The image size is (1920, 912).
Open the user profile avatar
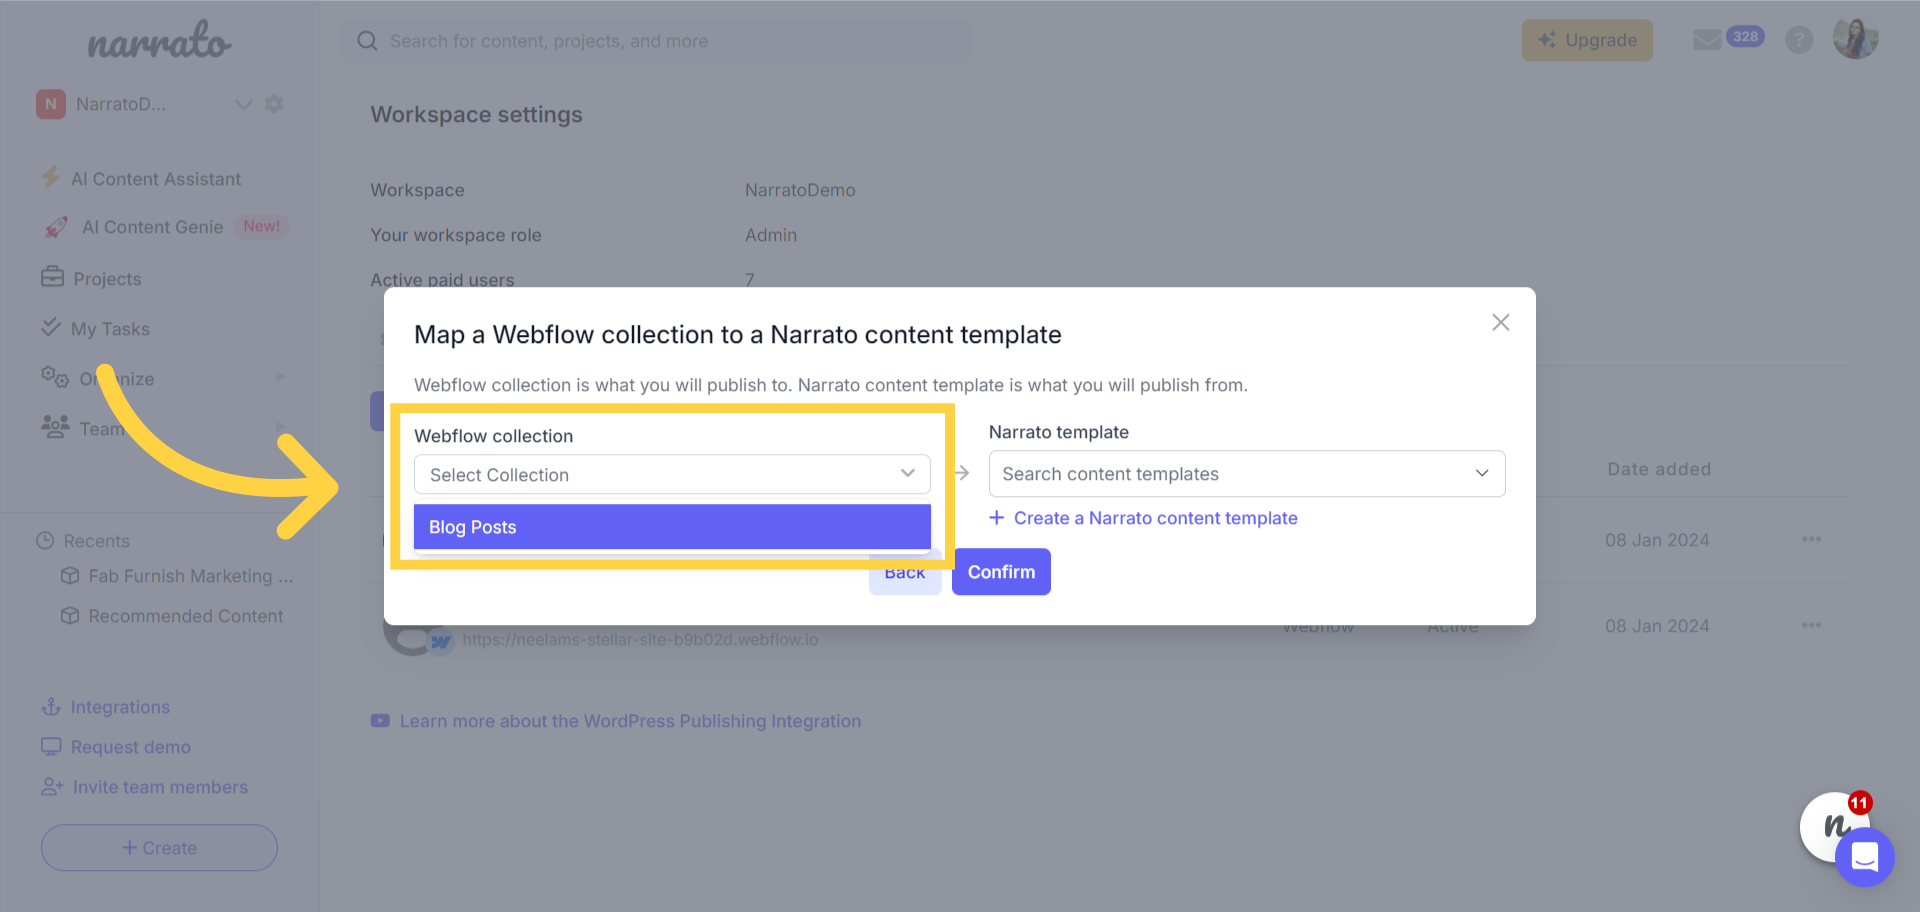1856,39
